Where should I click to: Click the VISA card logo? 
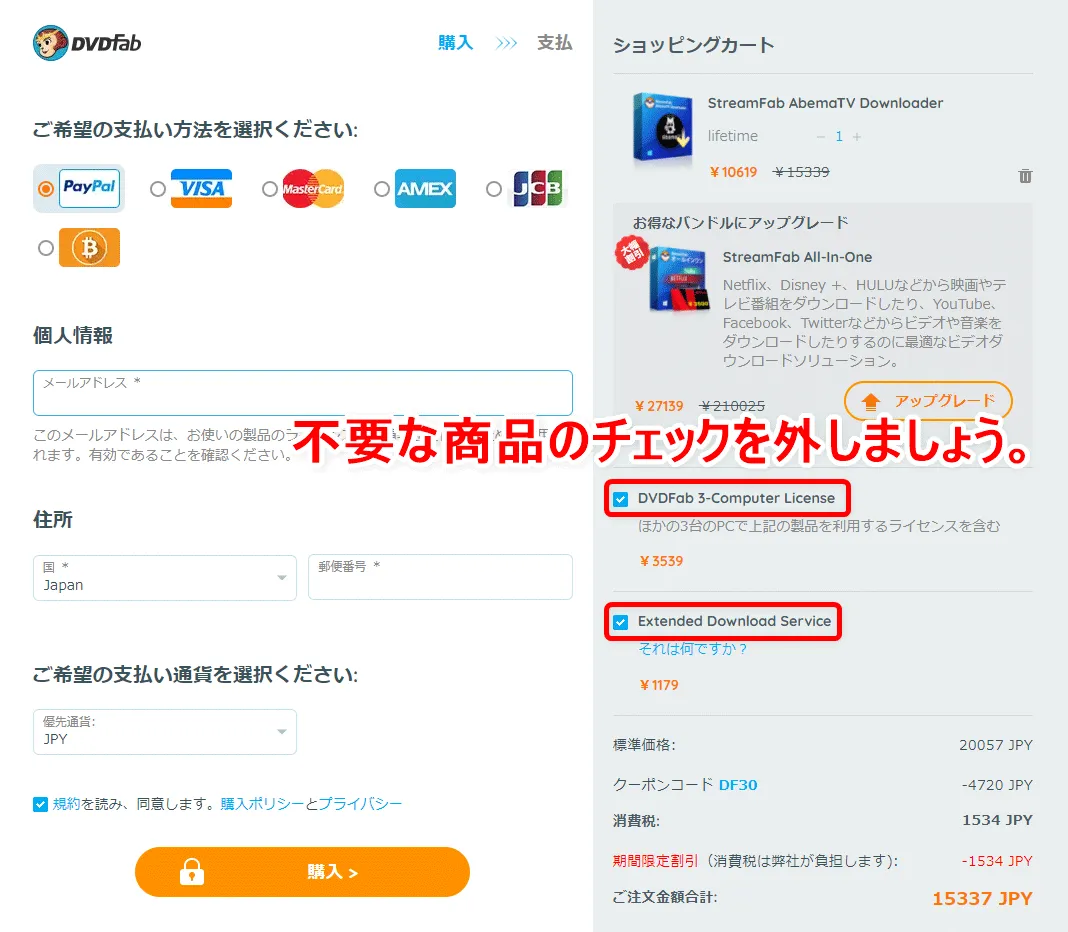pos(201,188)
